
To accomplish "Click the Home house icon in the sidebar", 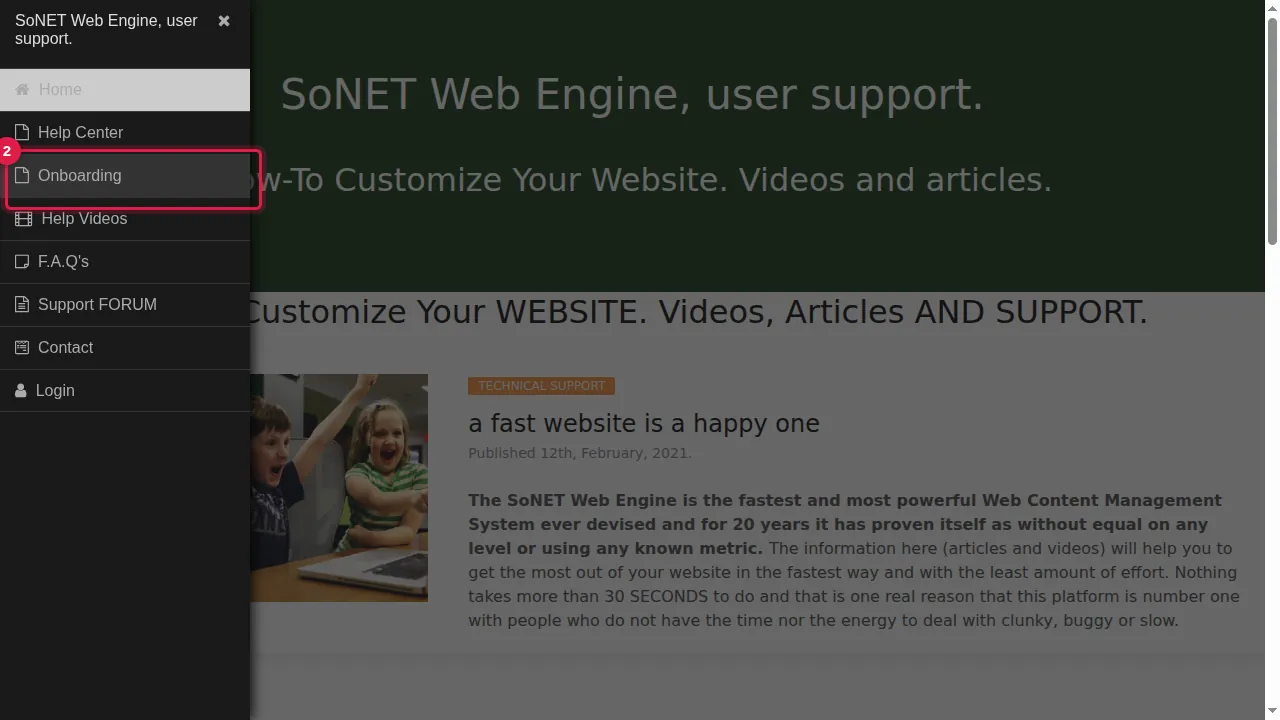I will (22, 89).
